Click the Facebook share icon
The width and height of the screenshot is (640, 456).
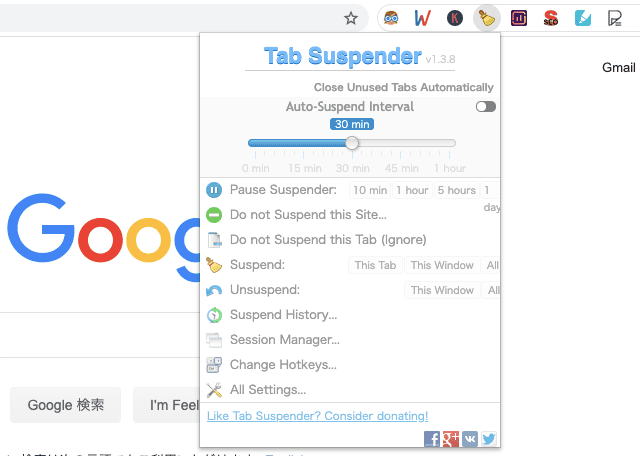click(432, 439)
